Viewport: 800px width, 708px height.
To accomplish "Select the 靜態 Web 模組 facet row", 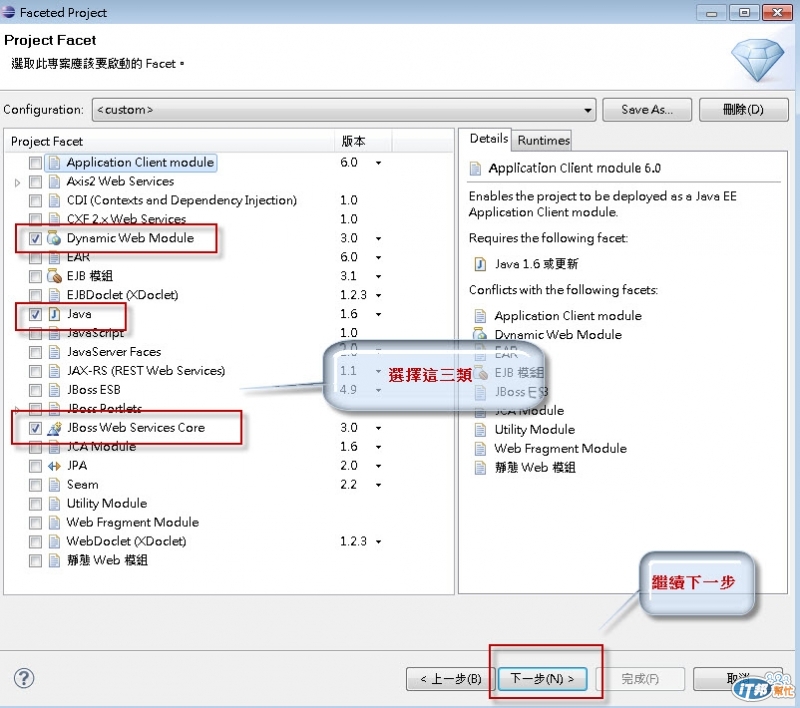I will (107, 560).
